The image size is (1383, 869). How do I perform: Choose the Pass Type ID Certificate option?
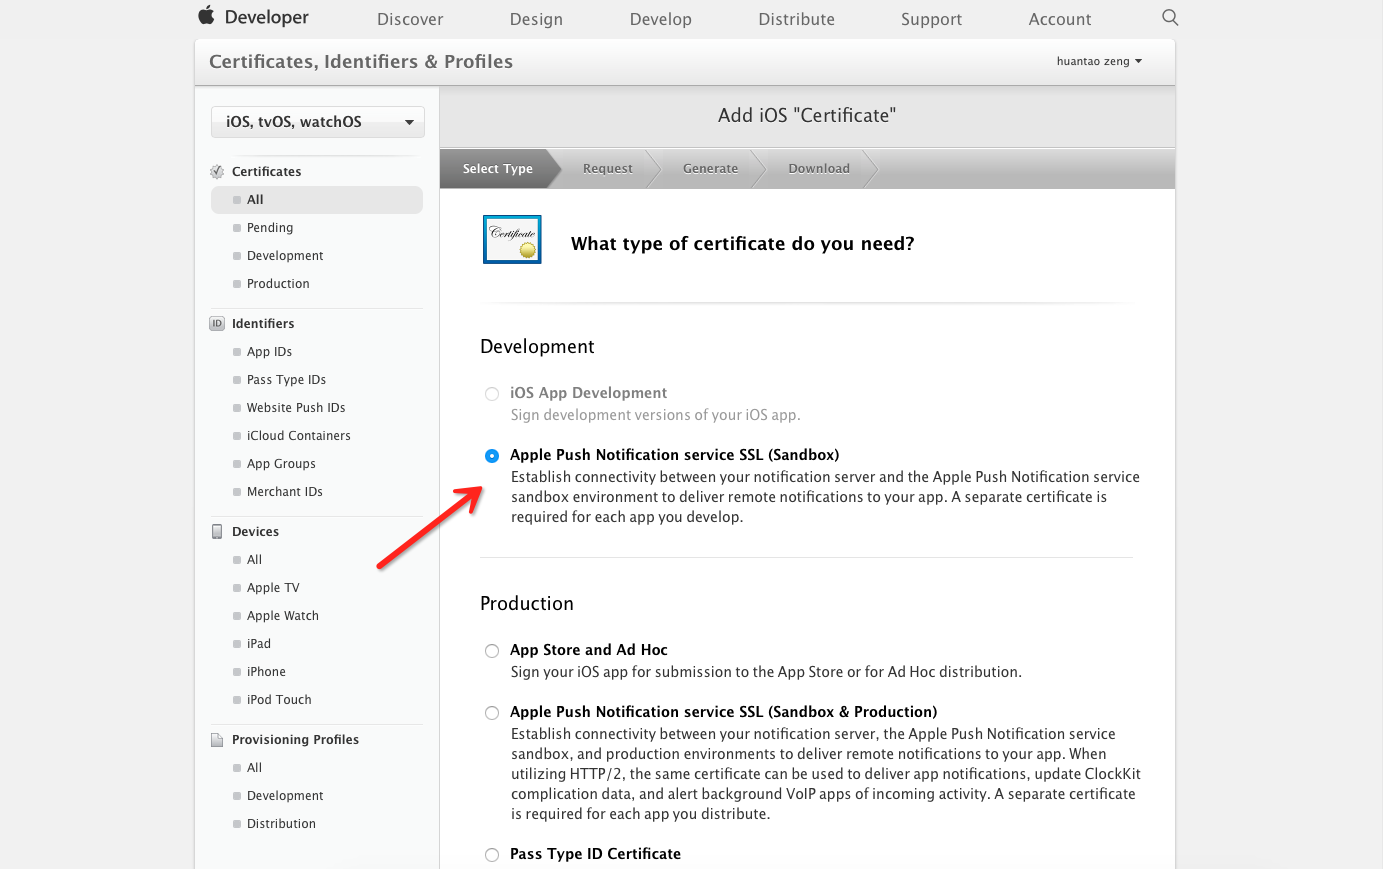[x=492, y=855]
